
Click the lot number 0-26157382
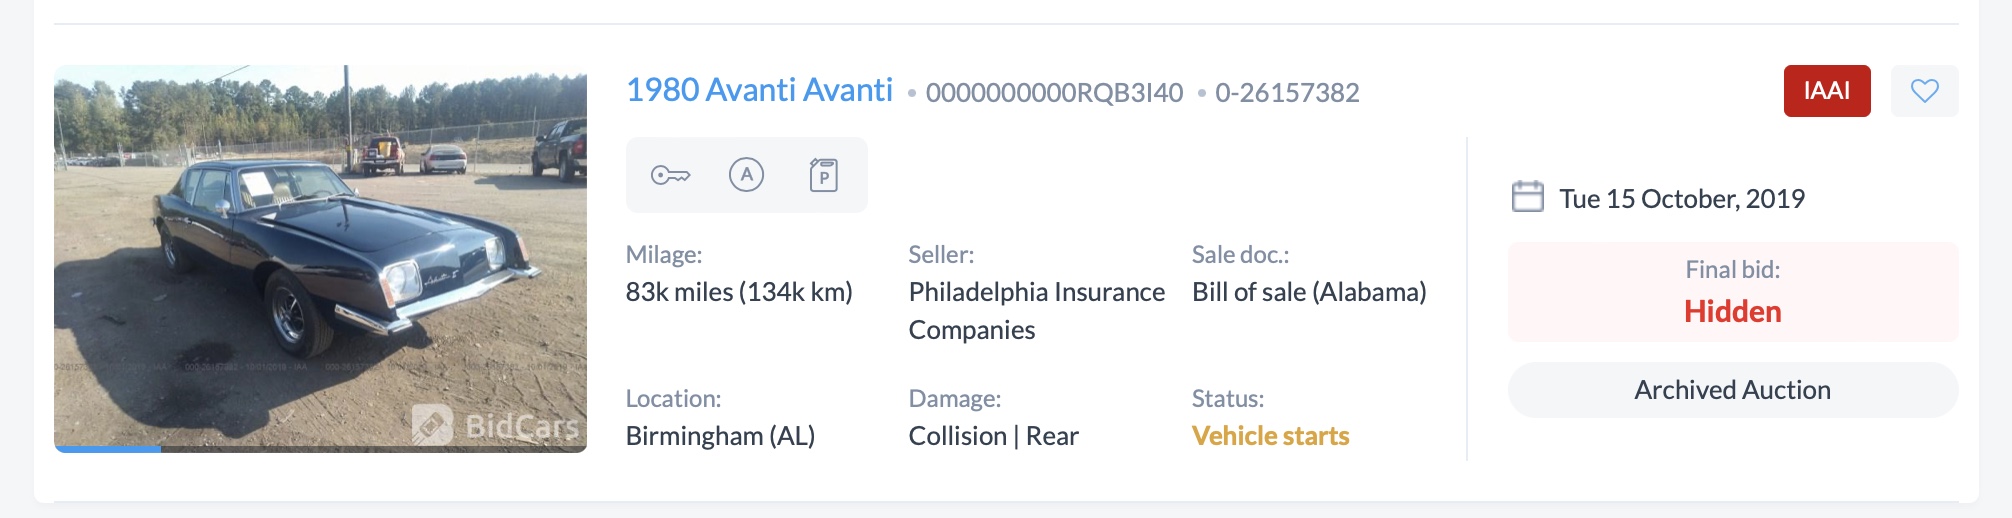coord(1287,93)
